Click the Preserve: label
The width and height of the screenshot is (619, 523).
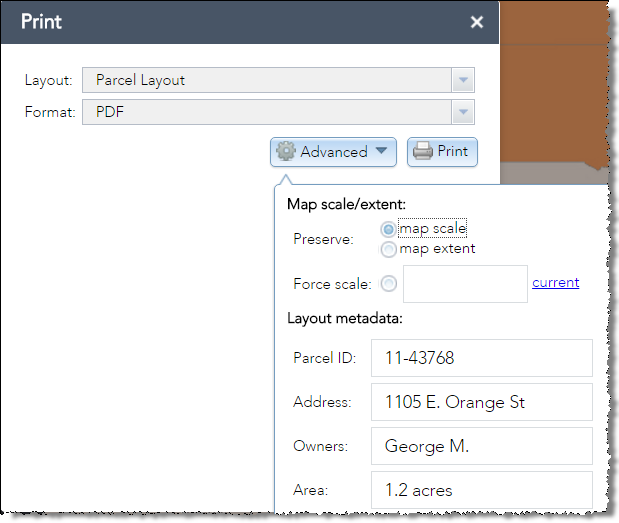323,239
